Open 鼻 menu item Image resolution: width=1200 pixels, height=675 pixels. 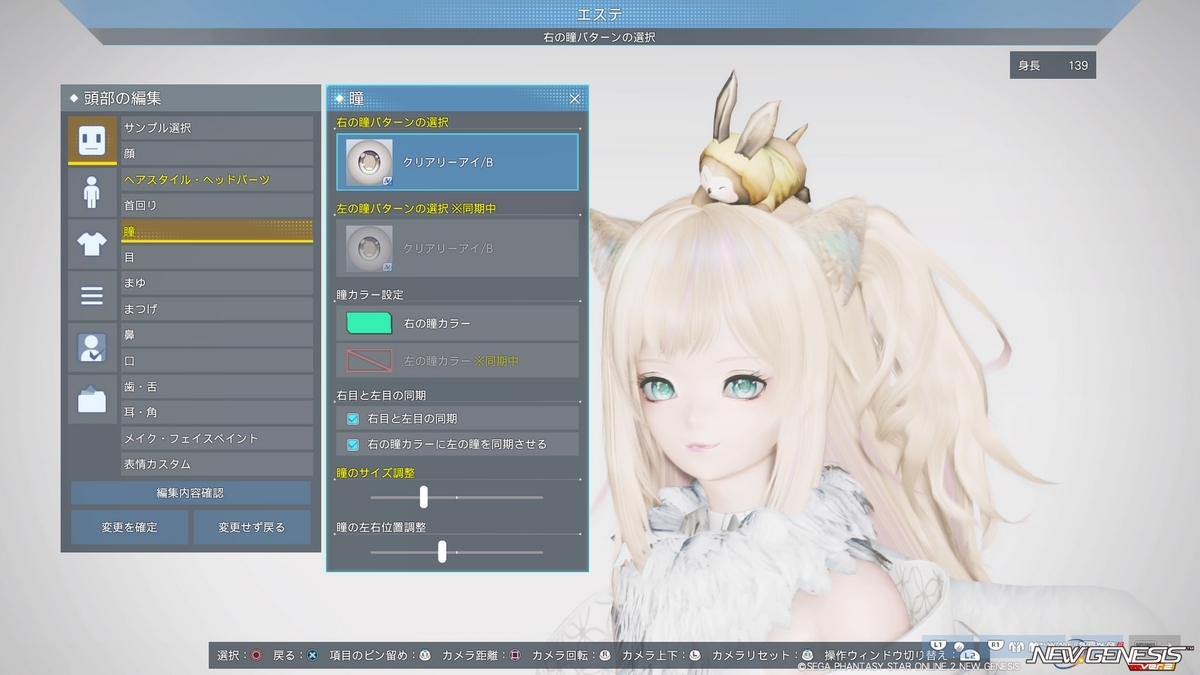217,335
